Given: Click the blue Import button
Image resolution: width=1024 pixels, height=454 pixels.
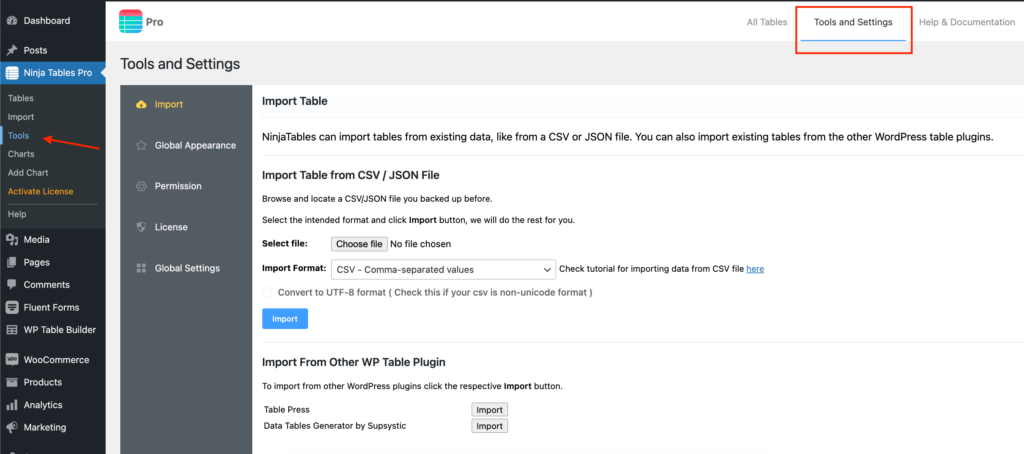Looking at the screenshot, I should point(285,319).
